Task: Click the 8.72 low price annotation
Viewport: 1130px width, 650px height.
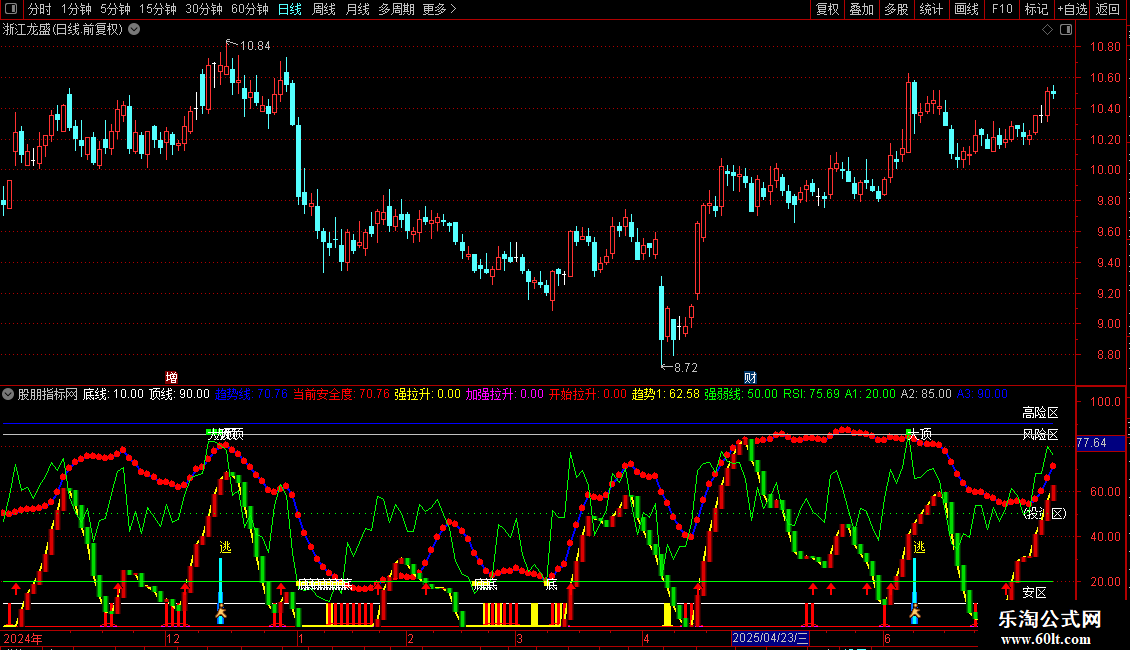Action: point(685,368)
